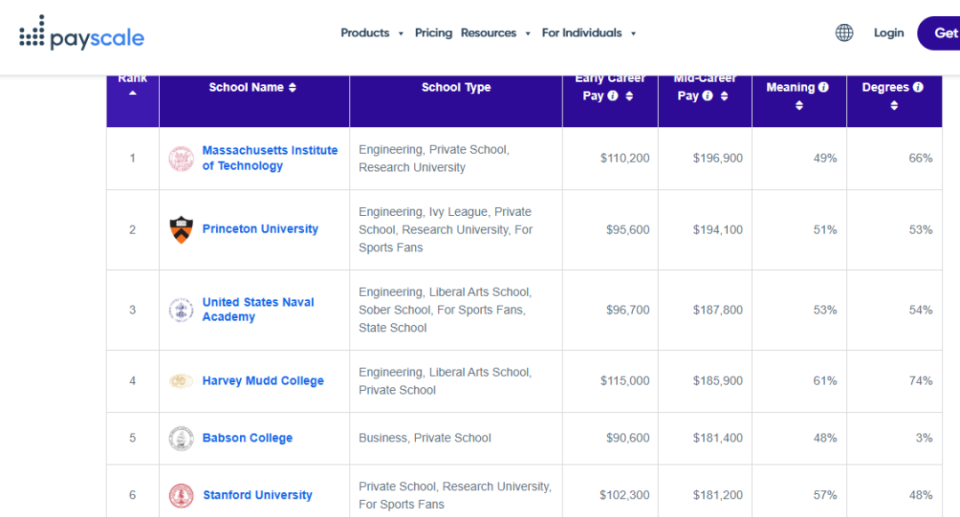Select Naval Academy mid-career pay $187,800

point(718,310)
